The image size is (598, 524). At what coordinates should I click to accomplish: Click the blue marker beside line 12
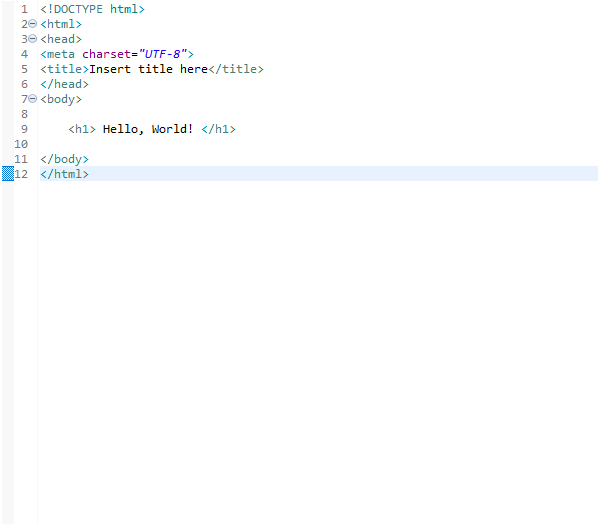pos(8,174)
